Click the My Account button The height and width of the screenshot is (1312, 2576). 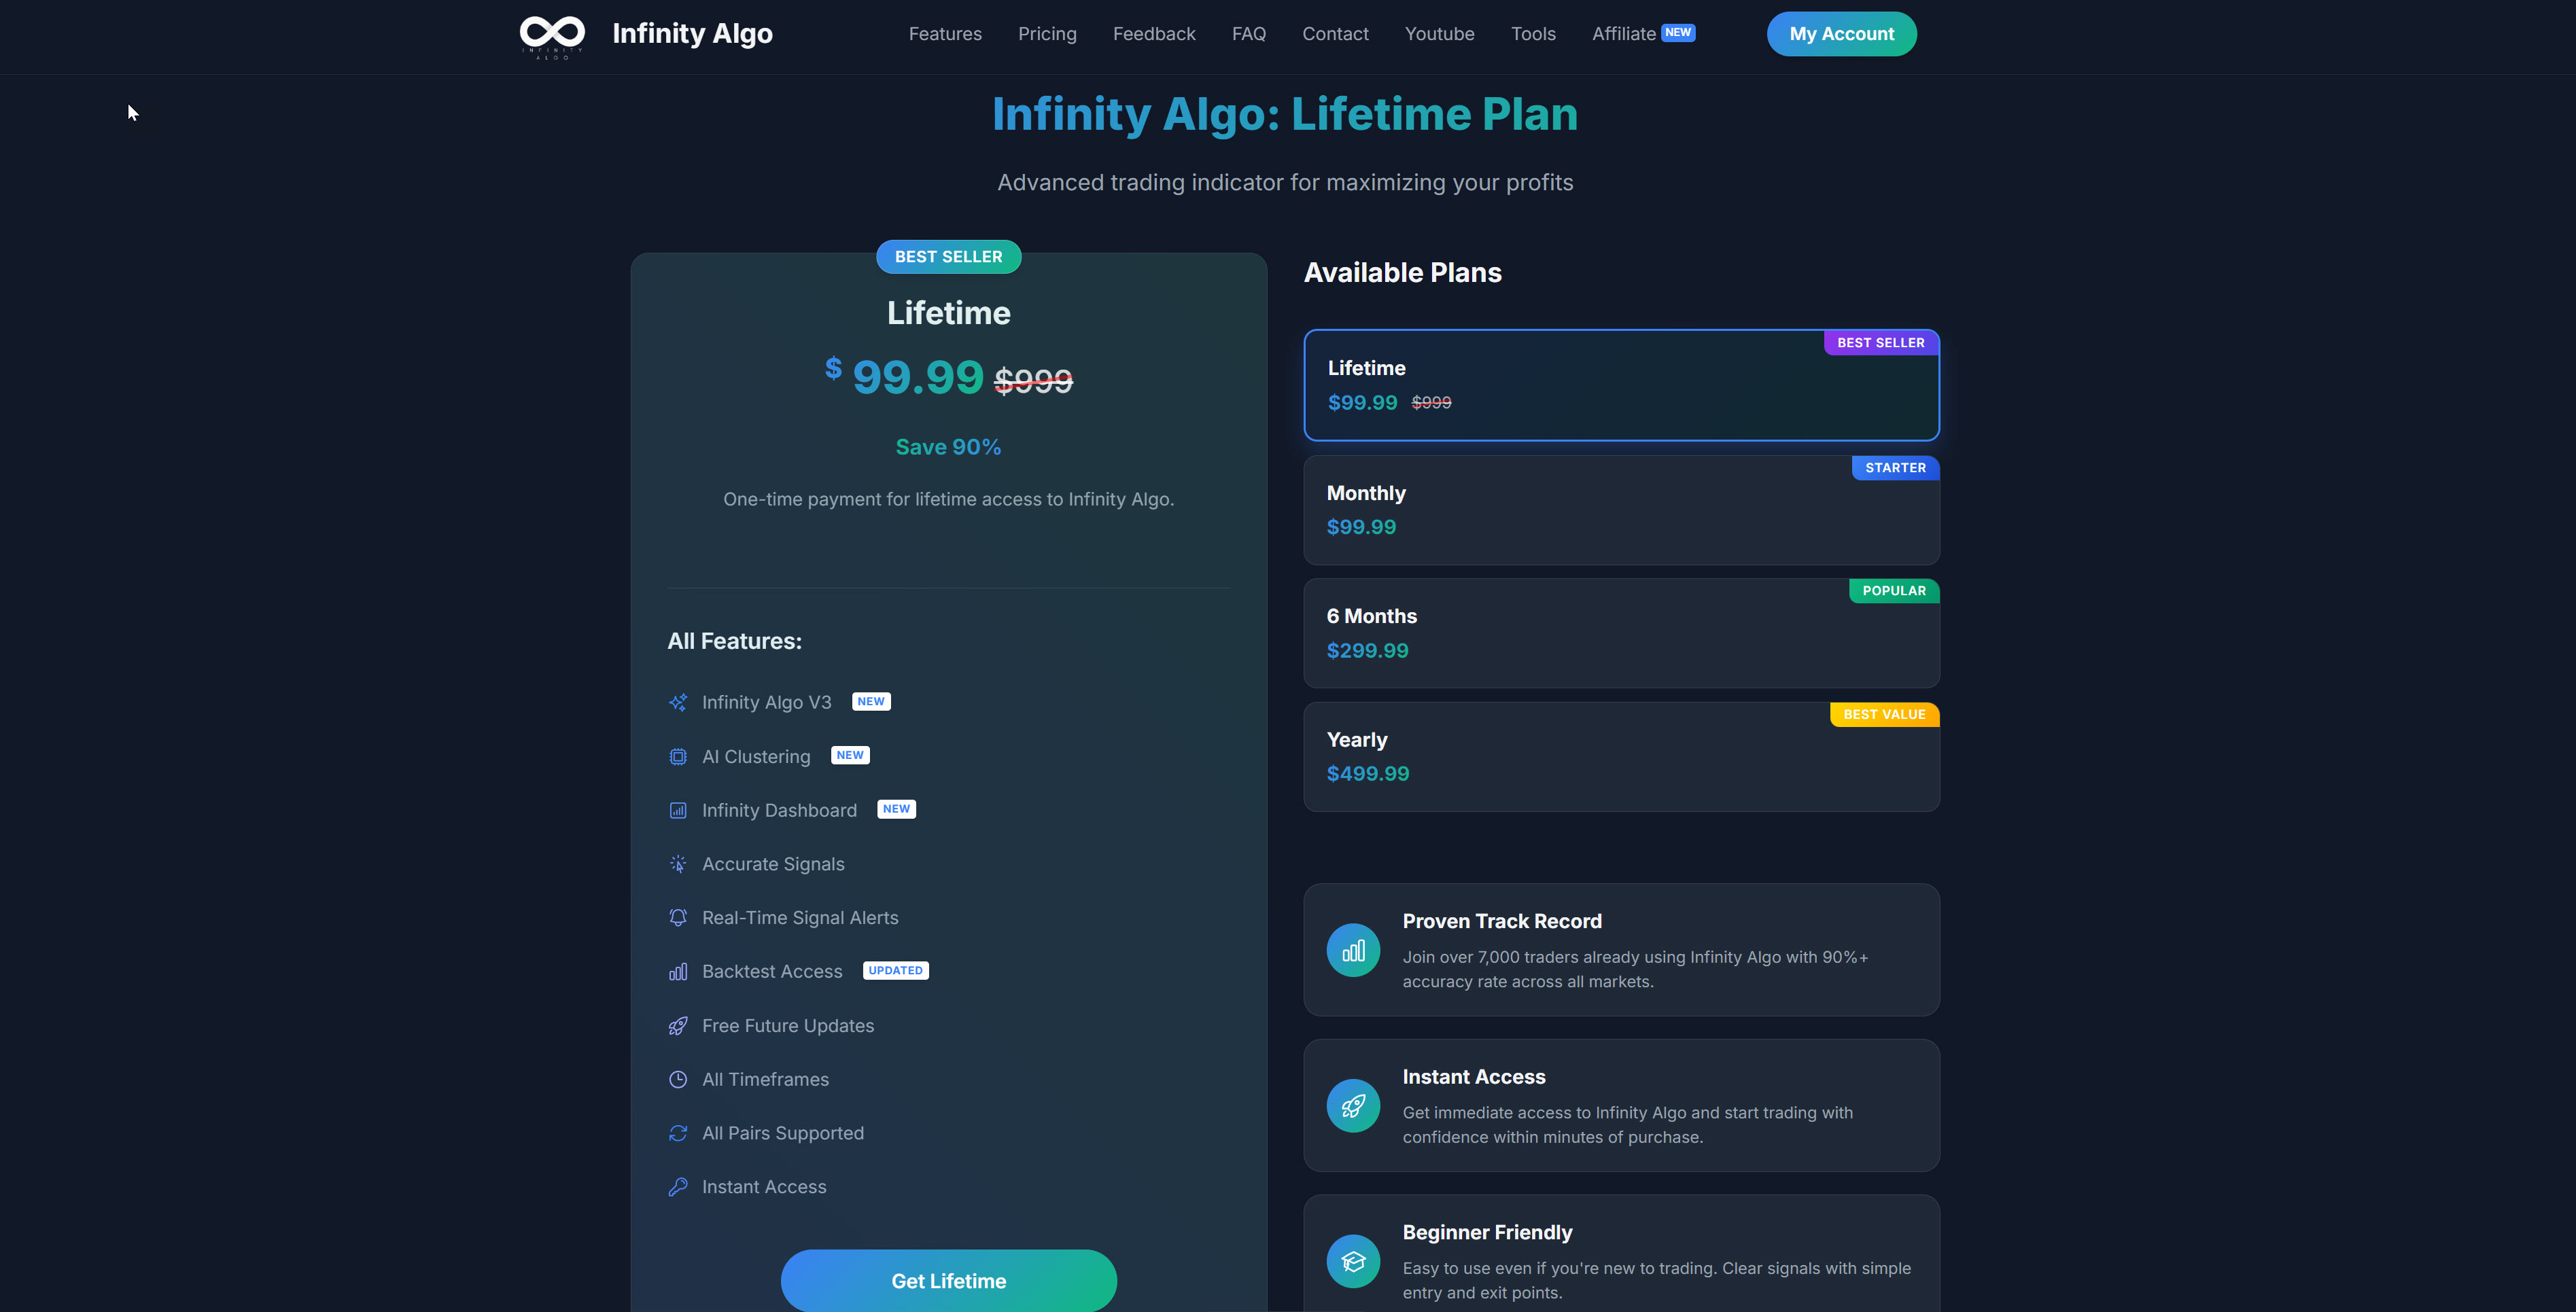[x=1841, y=33]
